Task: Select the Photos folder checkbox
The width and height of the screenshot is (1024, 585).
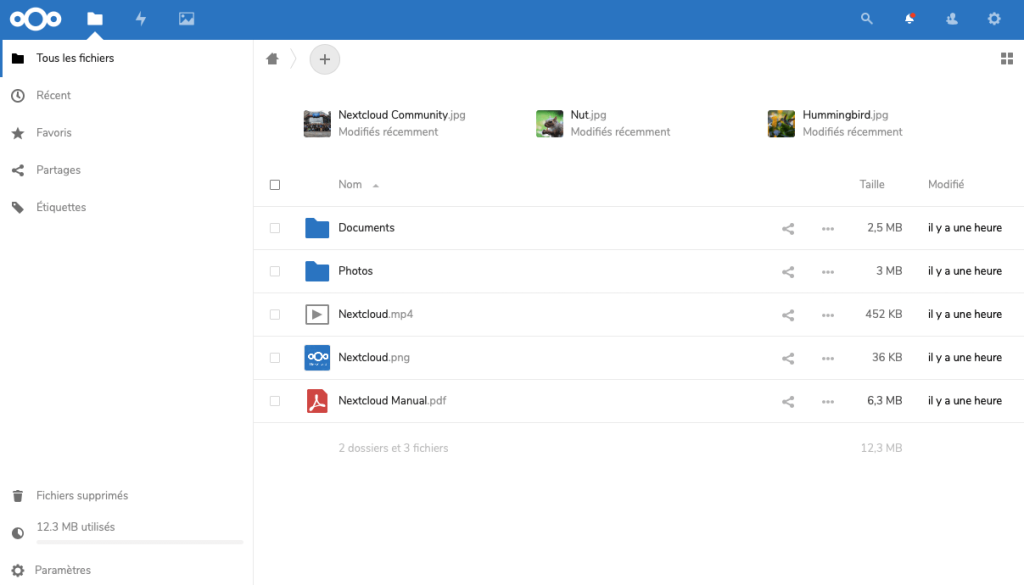Action: 275,271
